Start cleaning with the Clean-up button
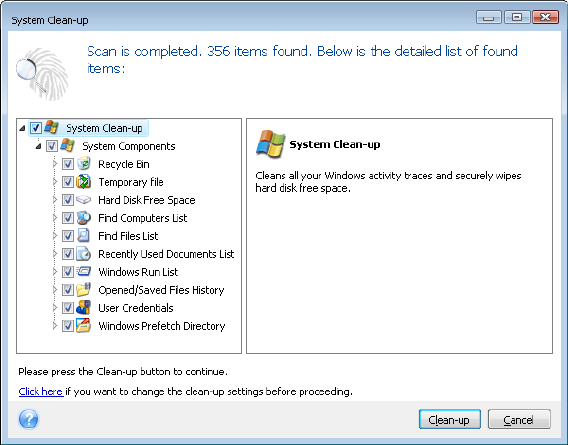The image size is (568, 445). [450, 419]
